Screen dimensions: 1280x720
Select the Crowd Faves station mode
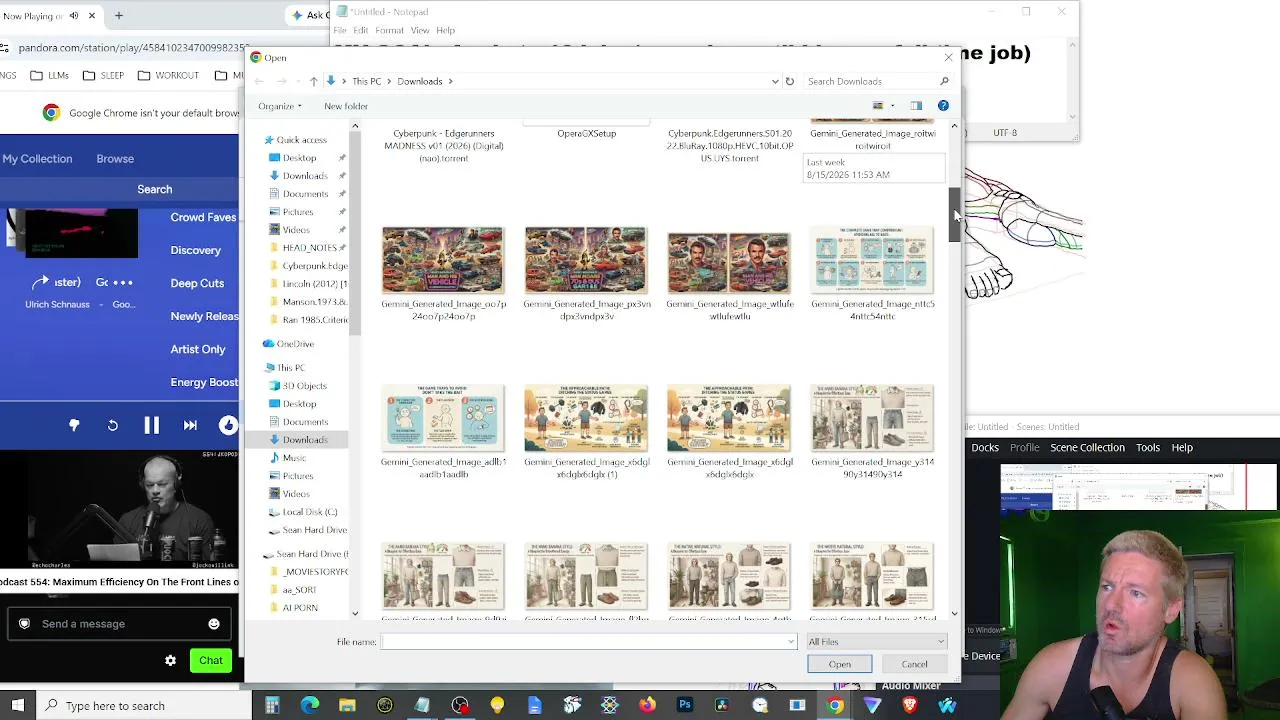(203, 217)
